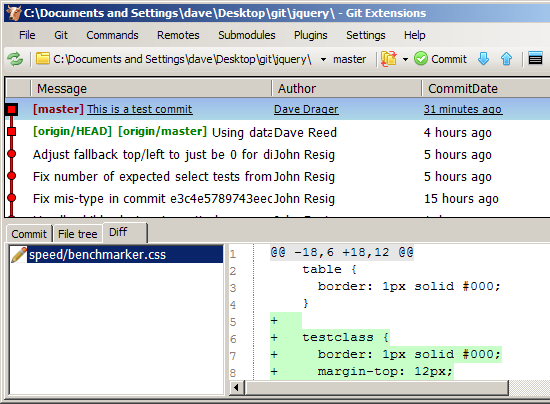Click the stash folders icon in toolbar

(x=389, y=59)
